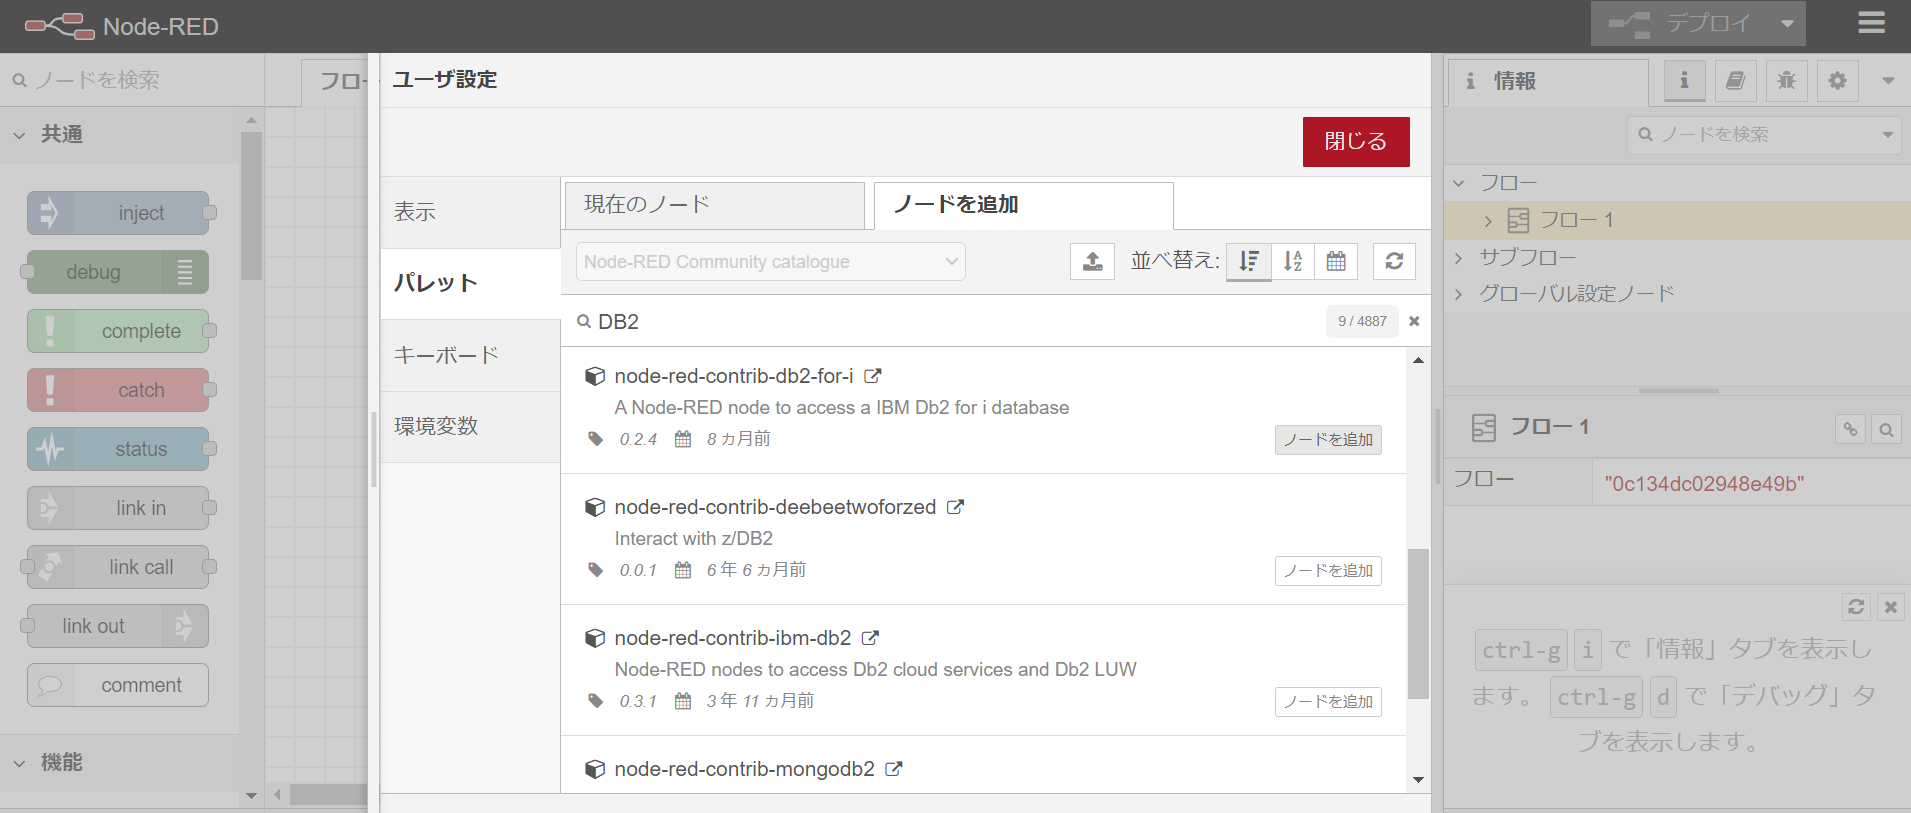1911x813 pixels.
Task: Close the tips box
Action: pyautogui.click(x=1890, y=607)
